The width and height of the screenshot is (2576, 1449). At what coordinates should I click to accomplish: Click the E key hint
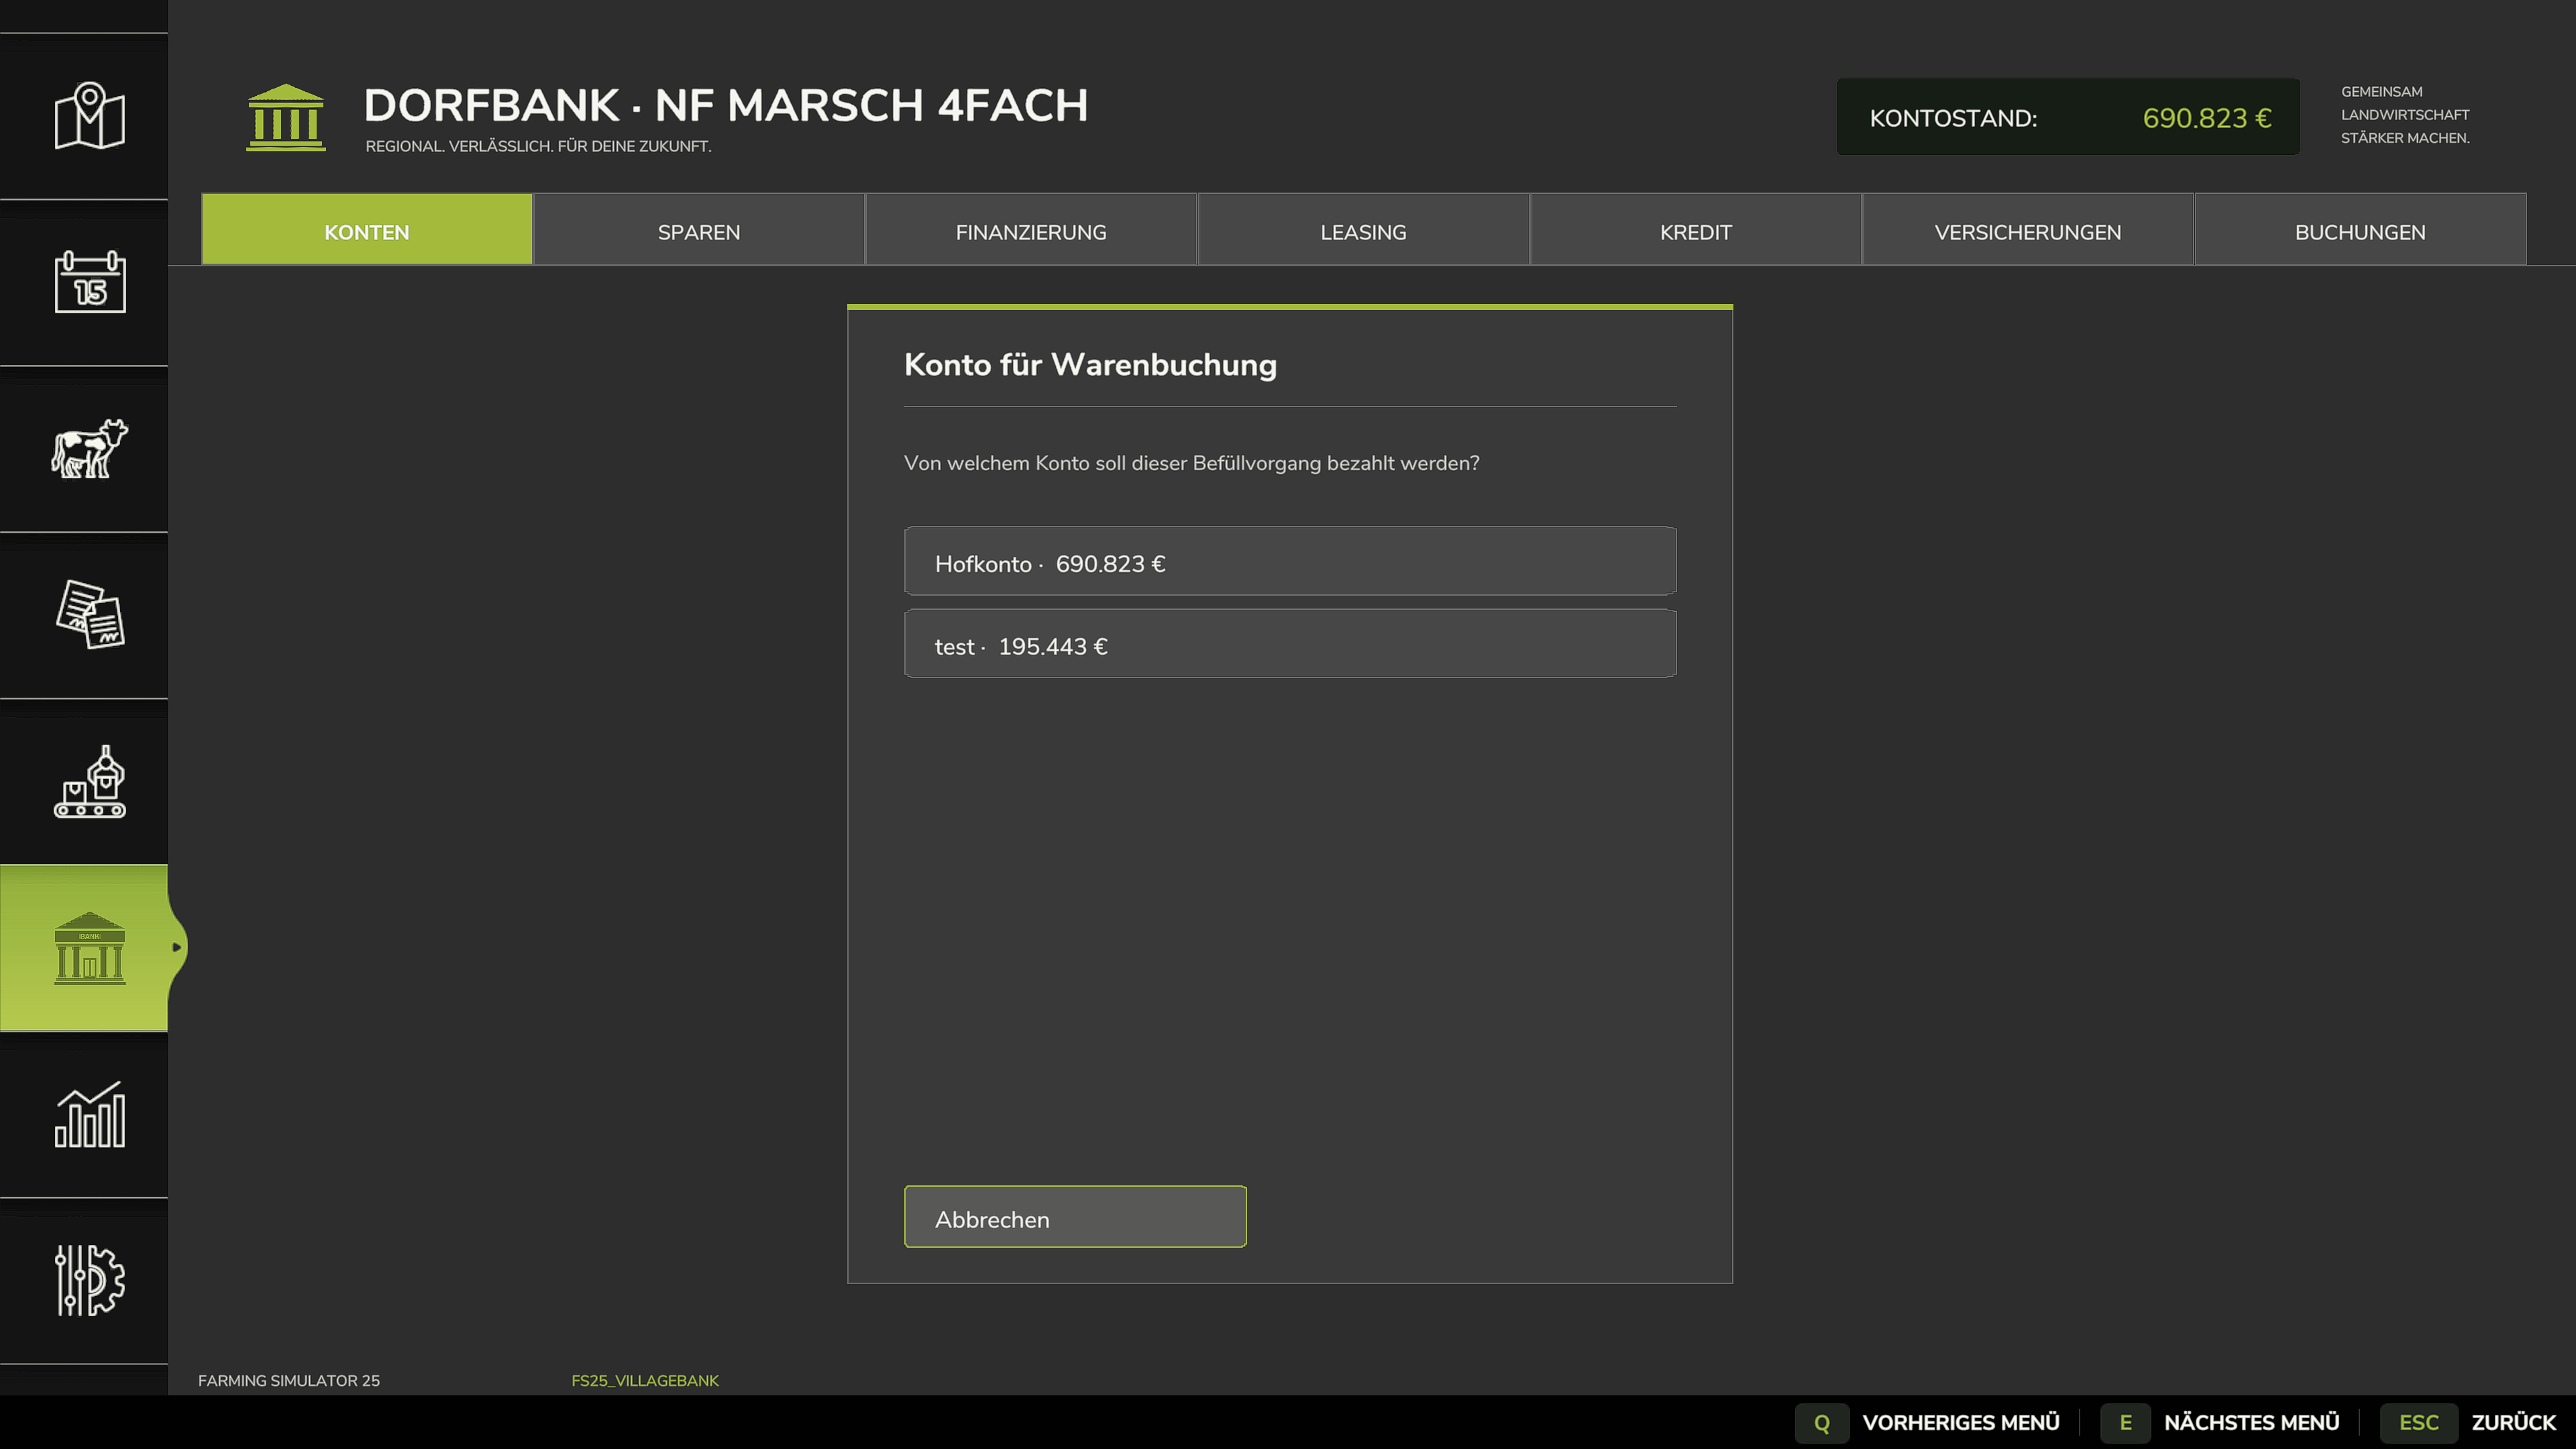coord(2125,1423)
